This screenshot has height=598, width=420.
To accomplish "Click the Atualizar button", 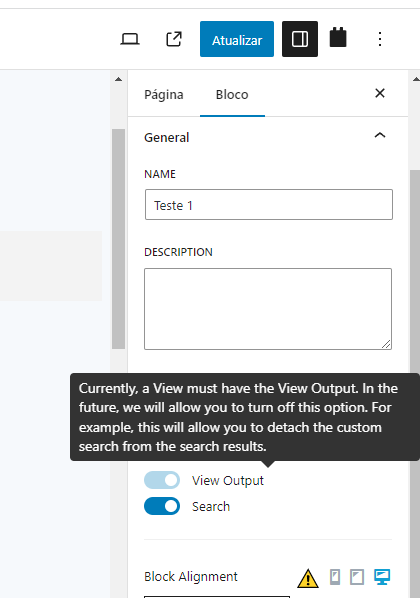I will pyautogui.click(x=237, y=39).
